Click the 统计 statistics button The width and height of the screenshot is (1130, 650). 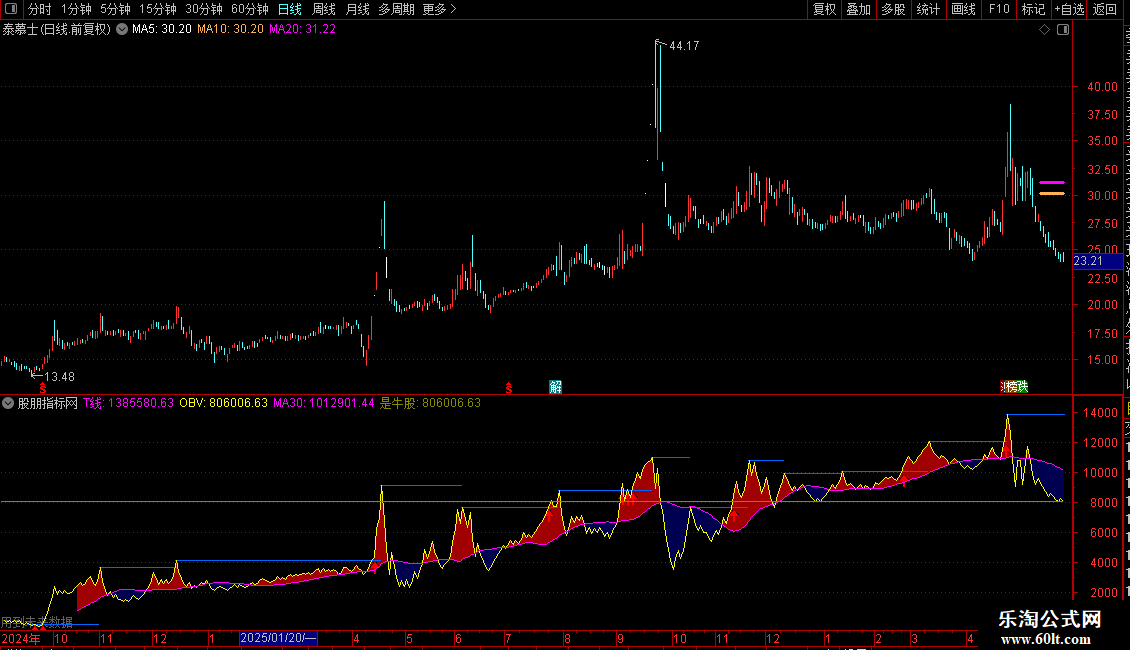click(x=927, y=9)
